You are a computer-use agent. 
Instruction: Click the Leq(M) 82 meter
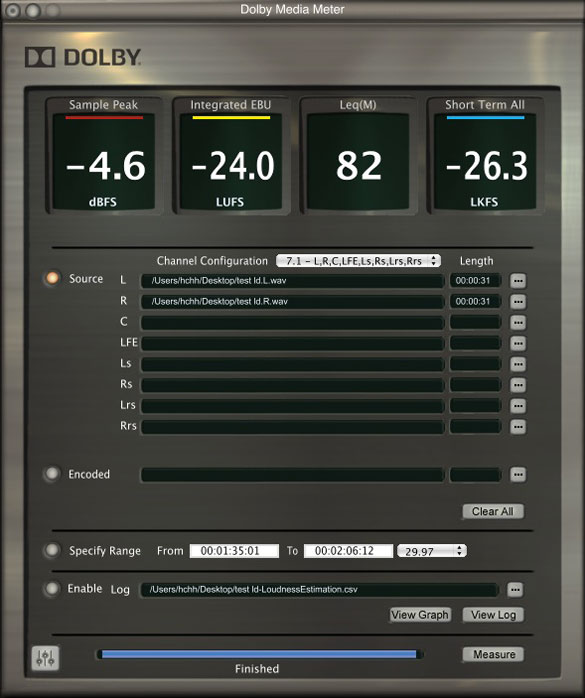click(x=358, y=161)
